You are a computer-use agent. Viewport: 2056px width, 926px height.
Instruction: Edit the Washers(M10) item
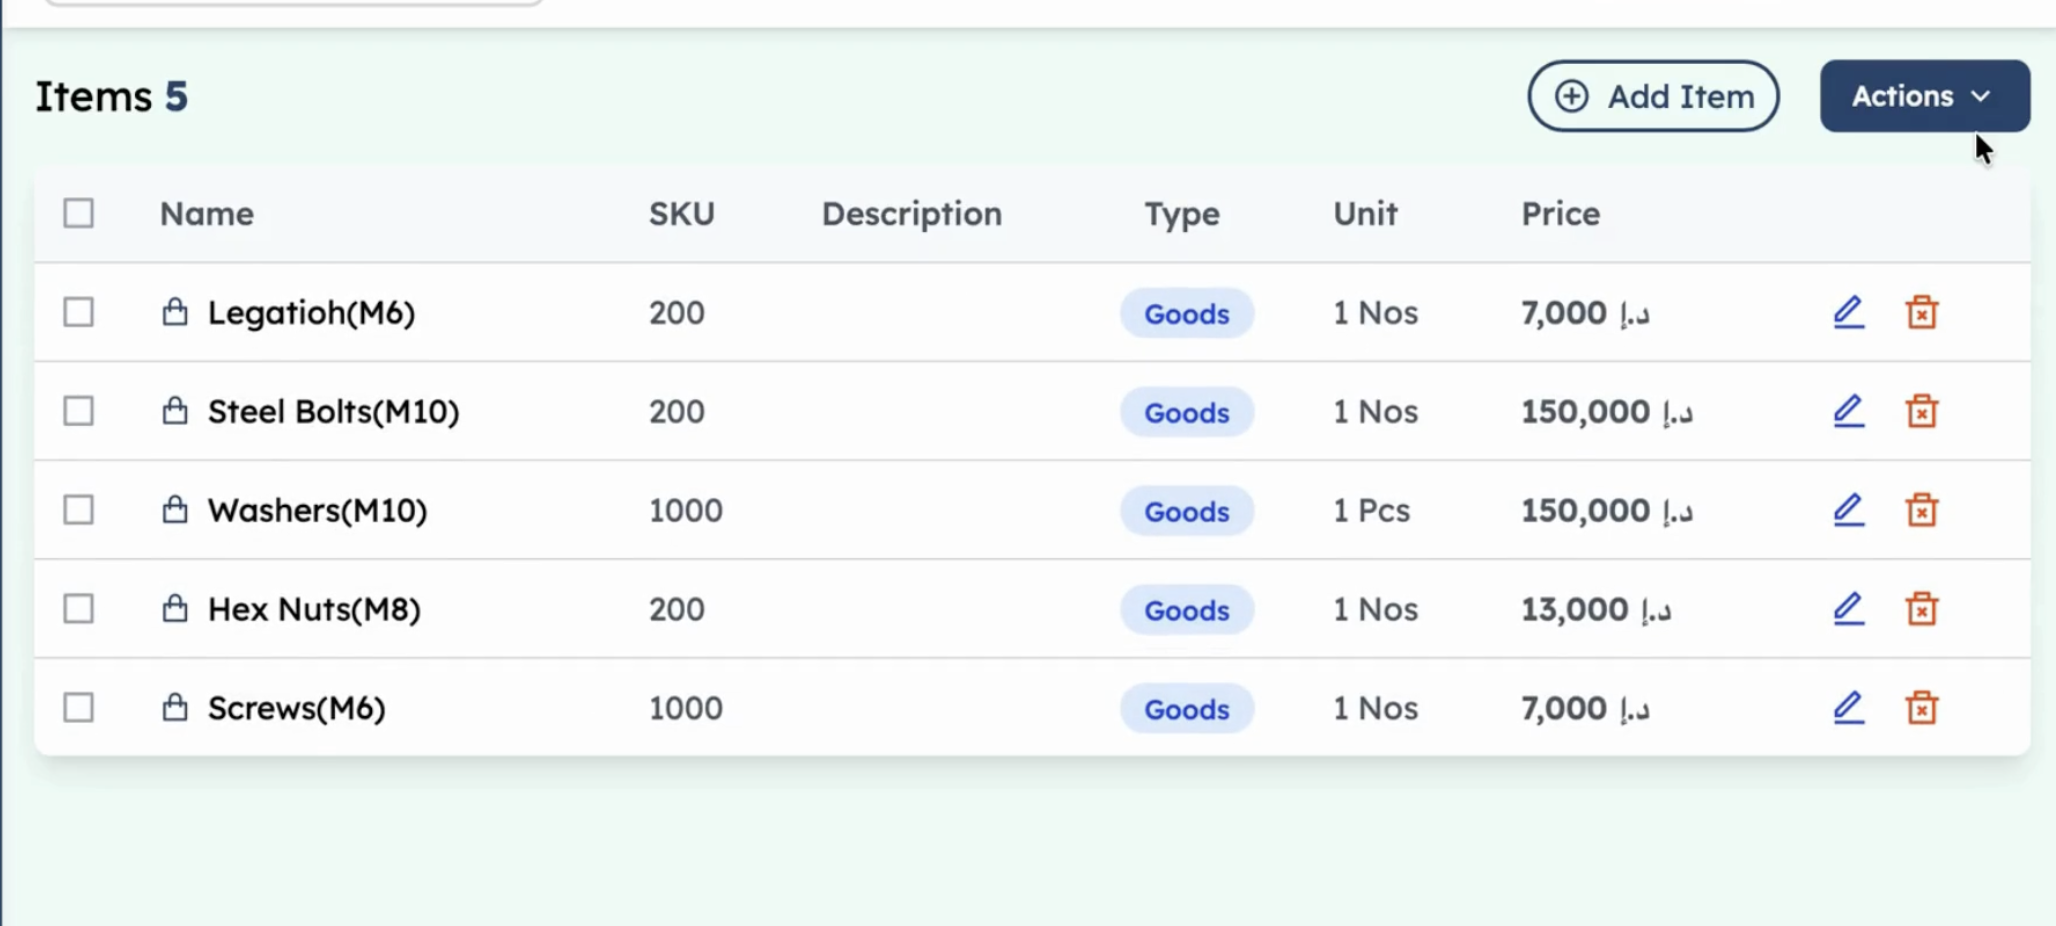(1848, 510)
